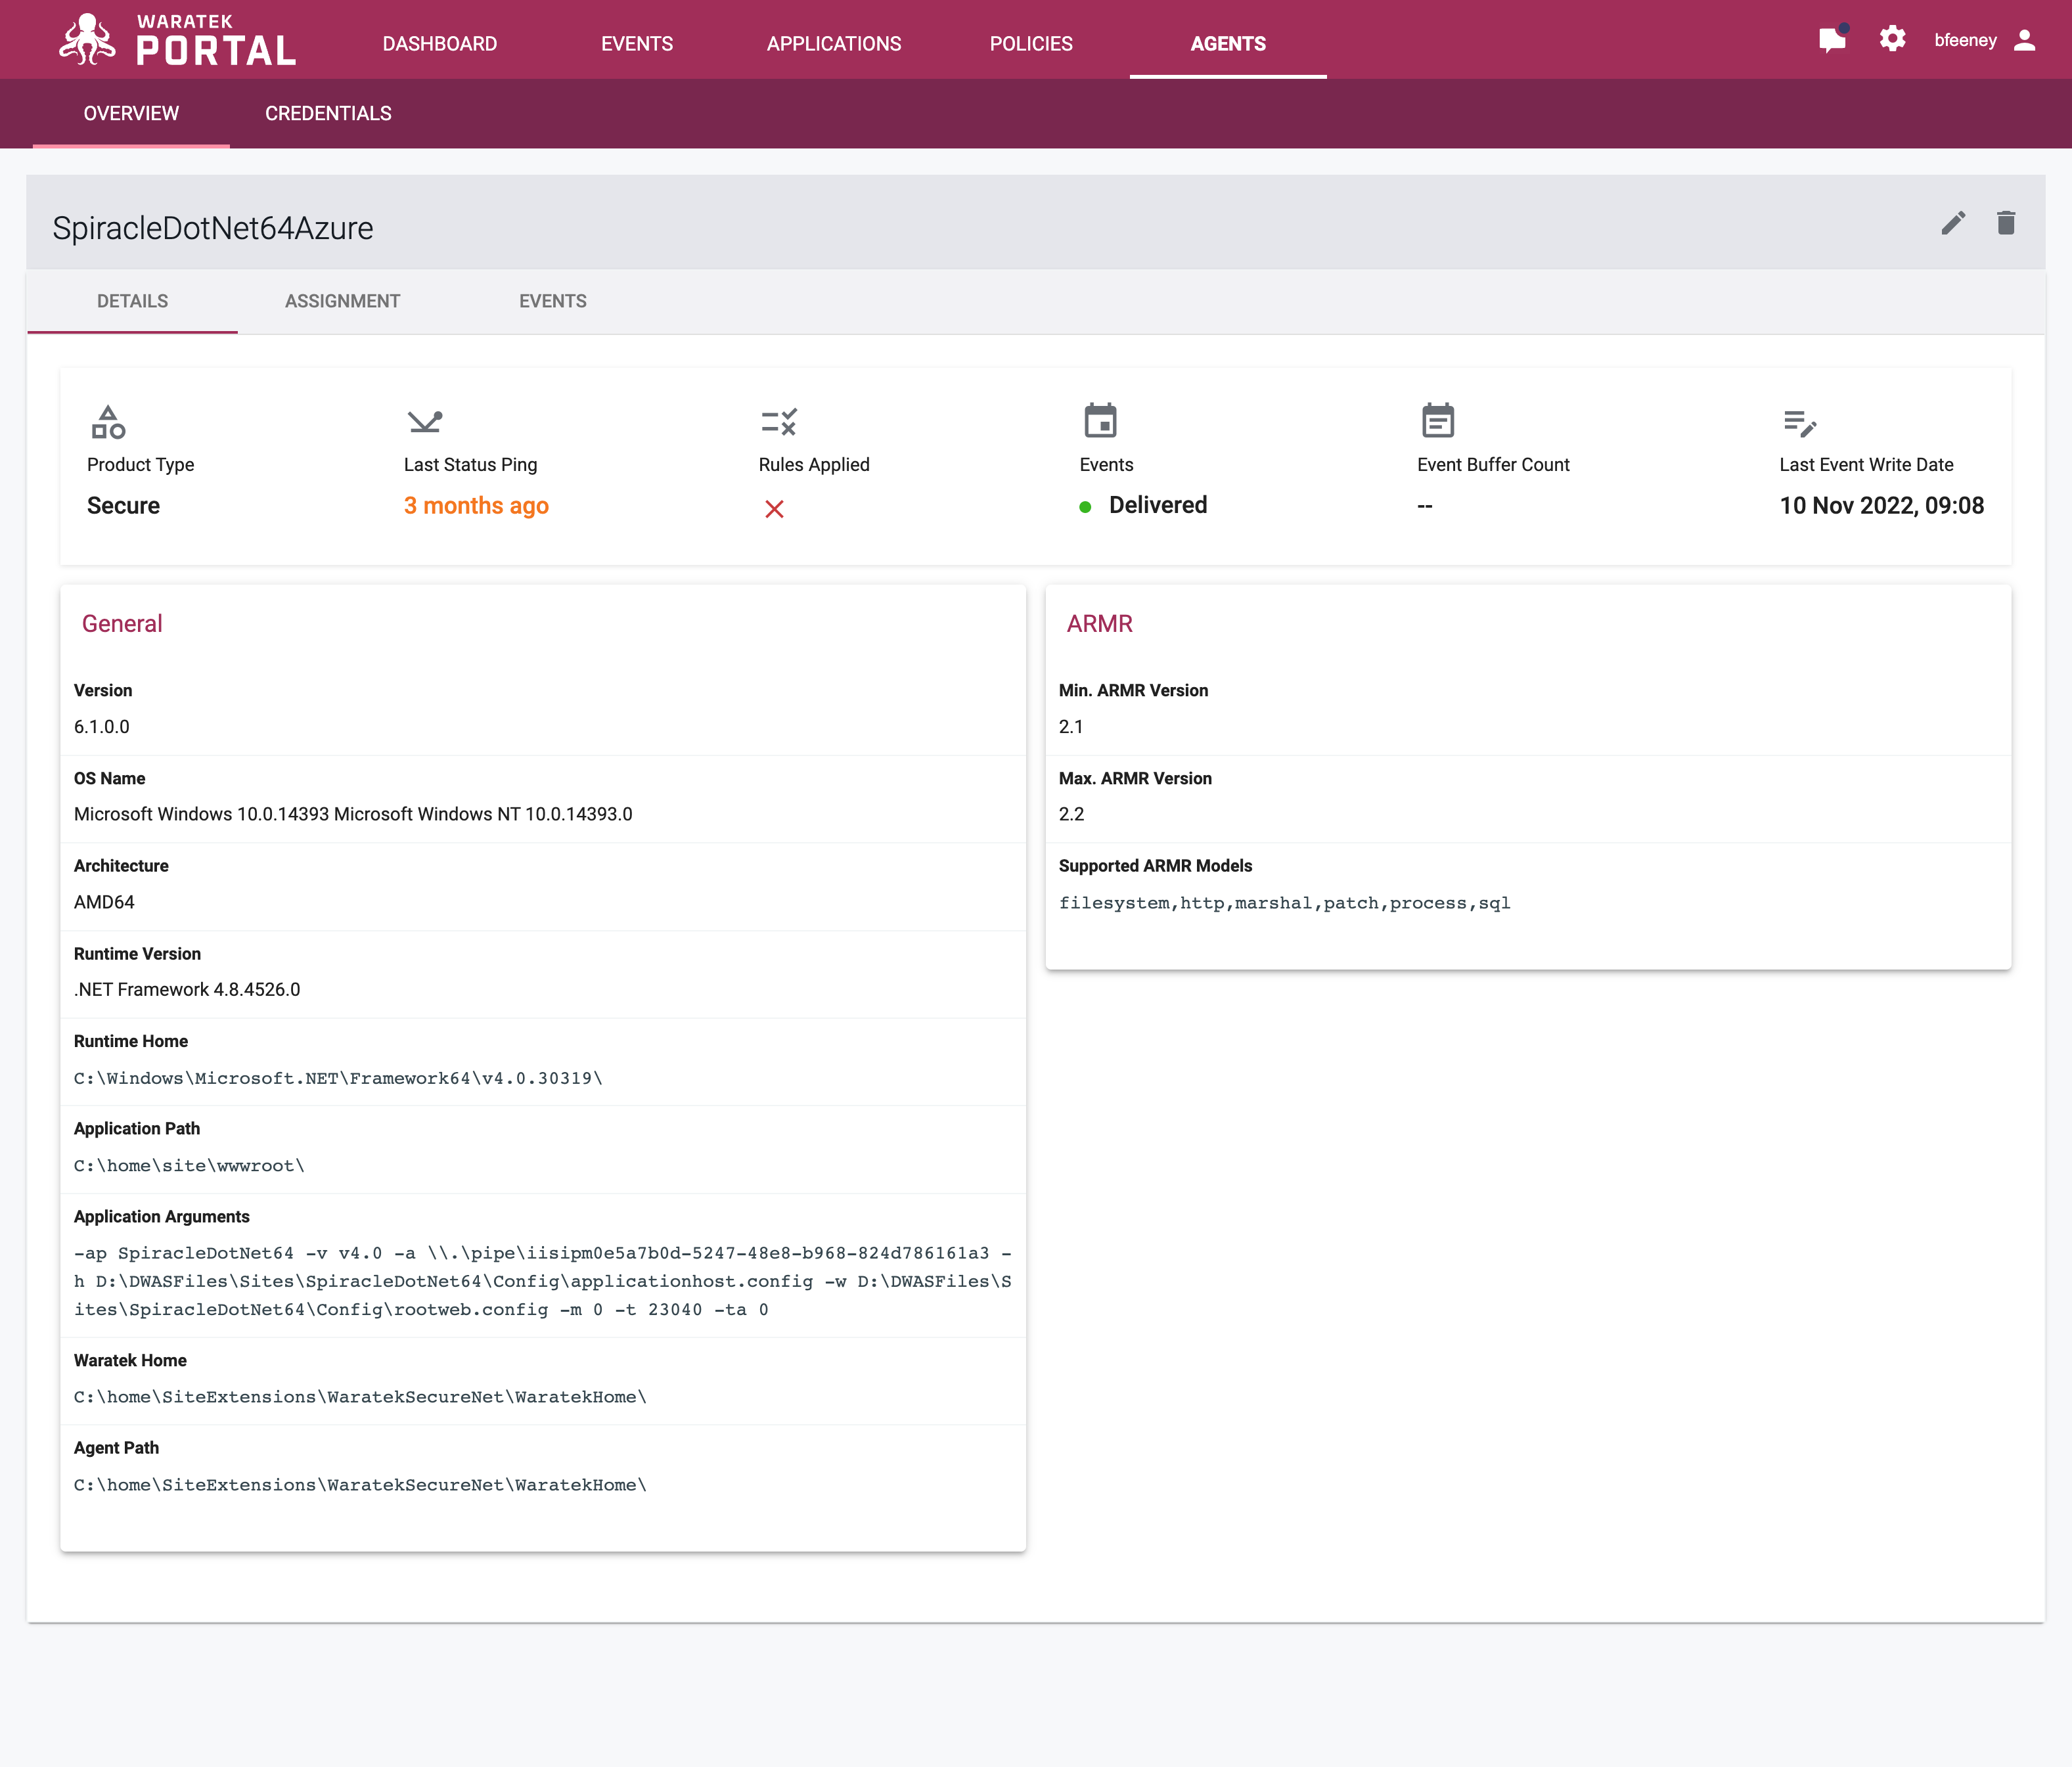Click the PORTAL wordmark
2072x1767 pixels.
pyautogui.click(x=216, y=50)
